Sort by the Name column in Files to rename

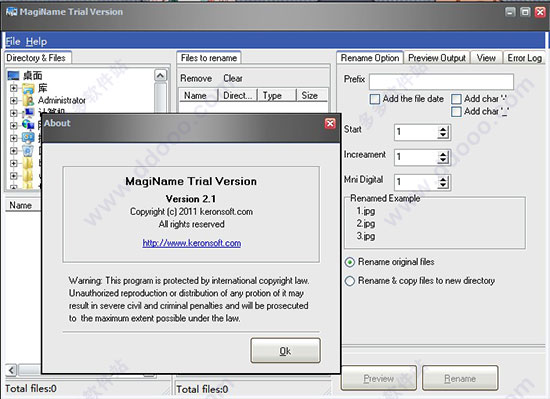click(x=199, y=95)
